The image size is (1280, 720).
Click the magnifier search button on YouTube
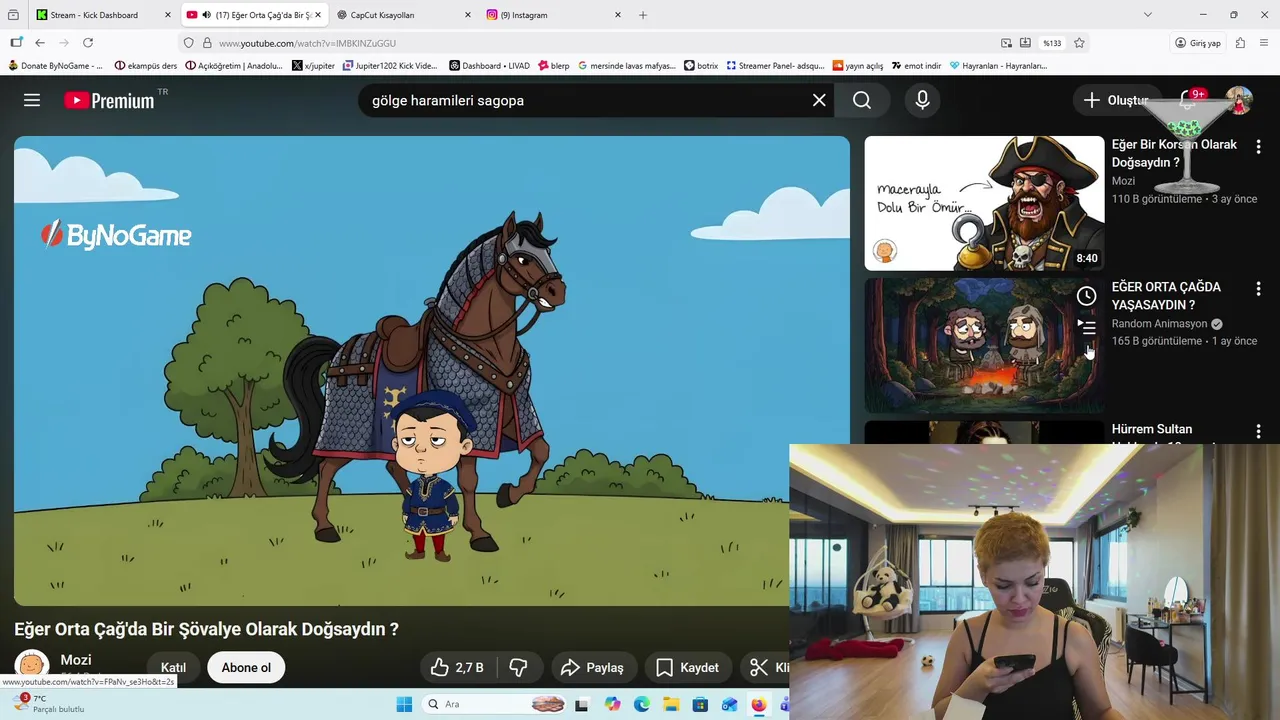point(862,100)
